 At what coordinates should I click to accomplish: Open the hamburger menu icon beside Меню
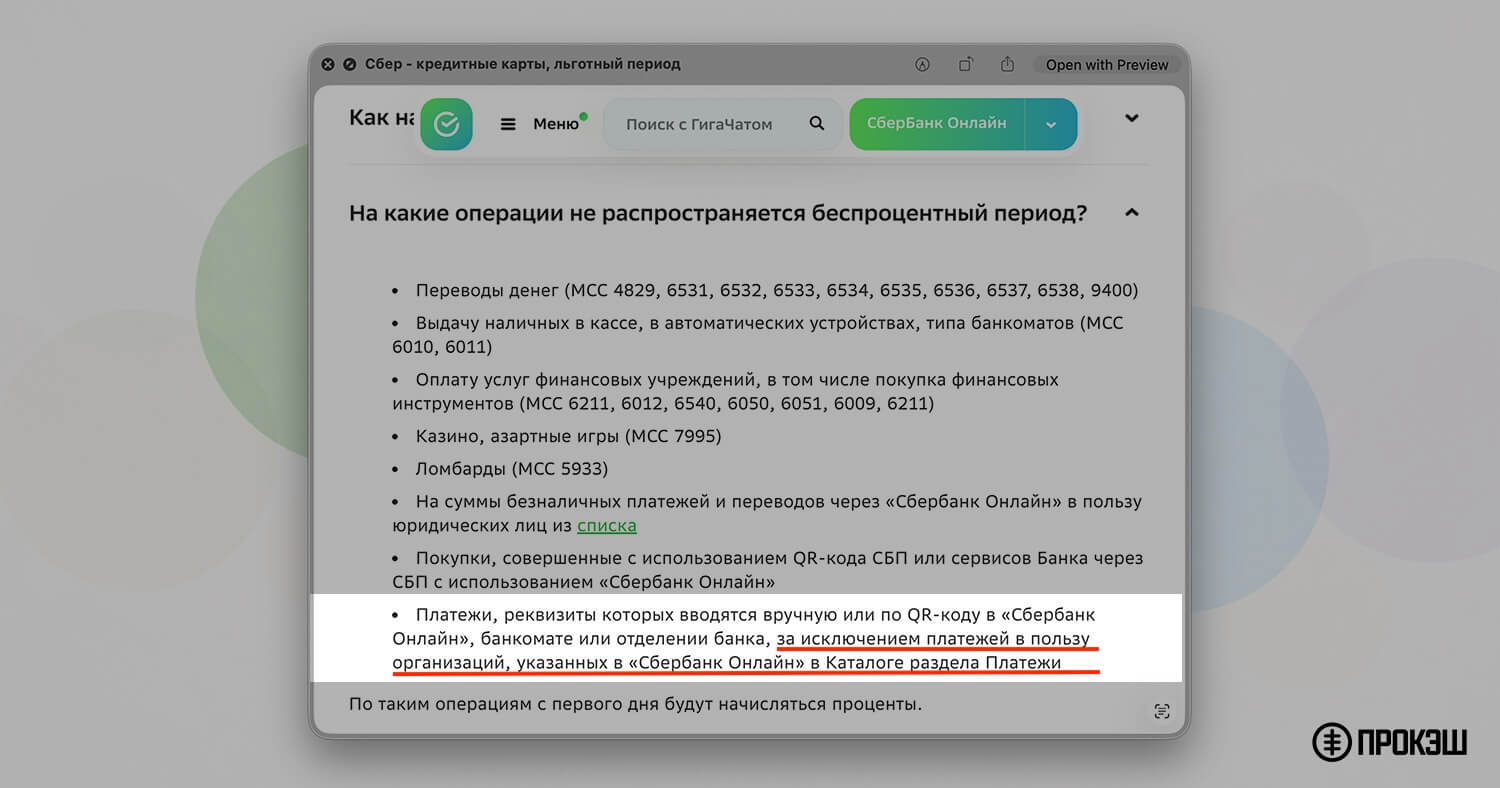(x=509, y=123)
